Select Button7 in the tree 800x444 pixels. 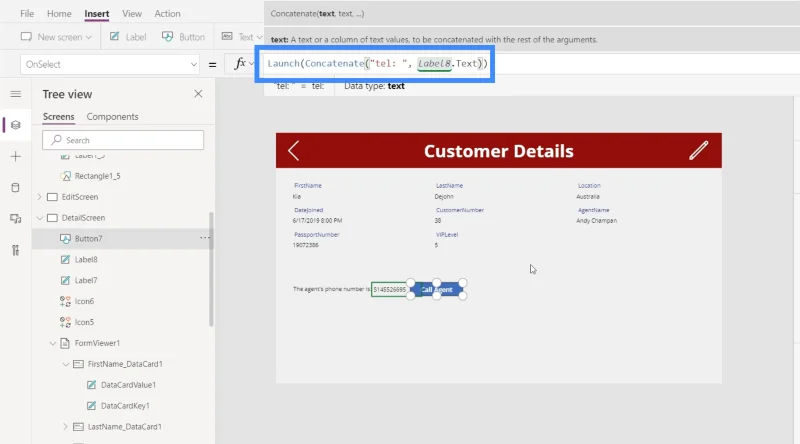88,239
